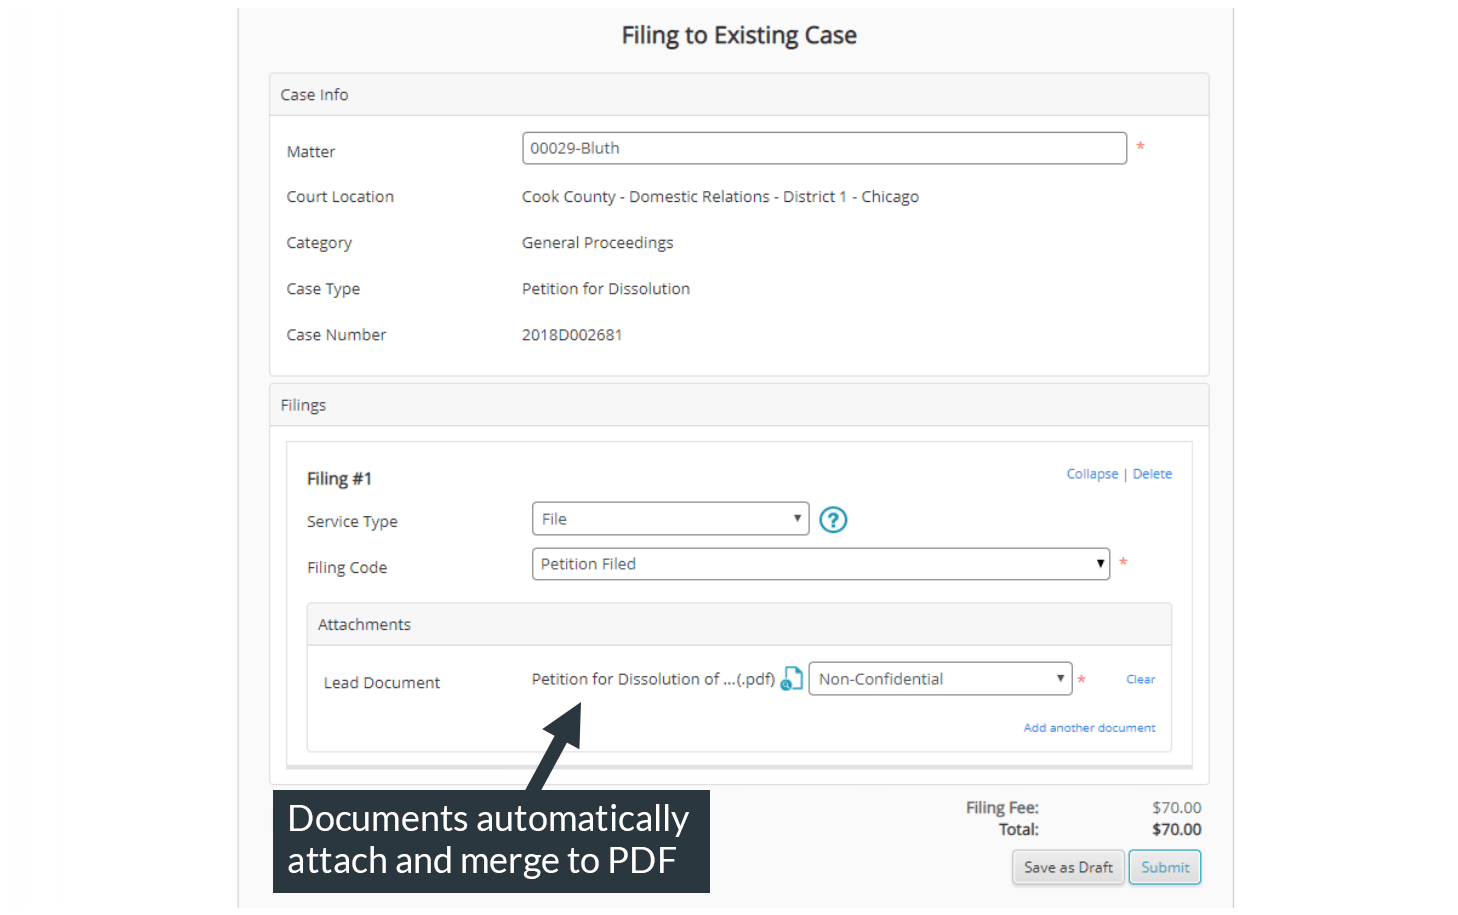Delete Filing #1
The width and height of the screenshot is (1458, 915).
point(1152,474)
